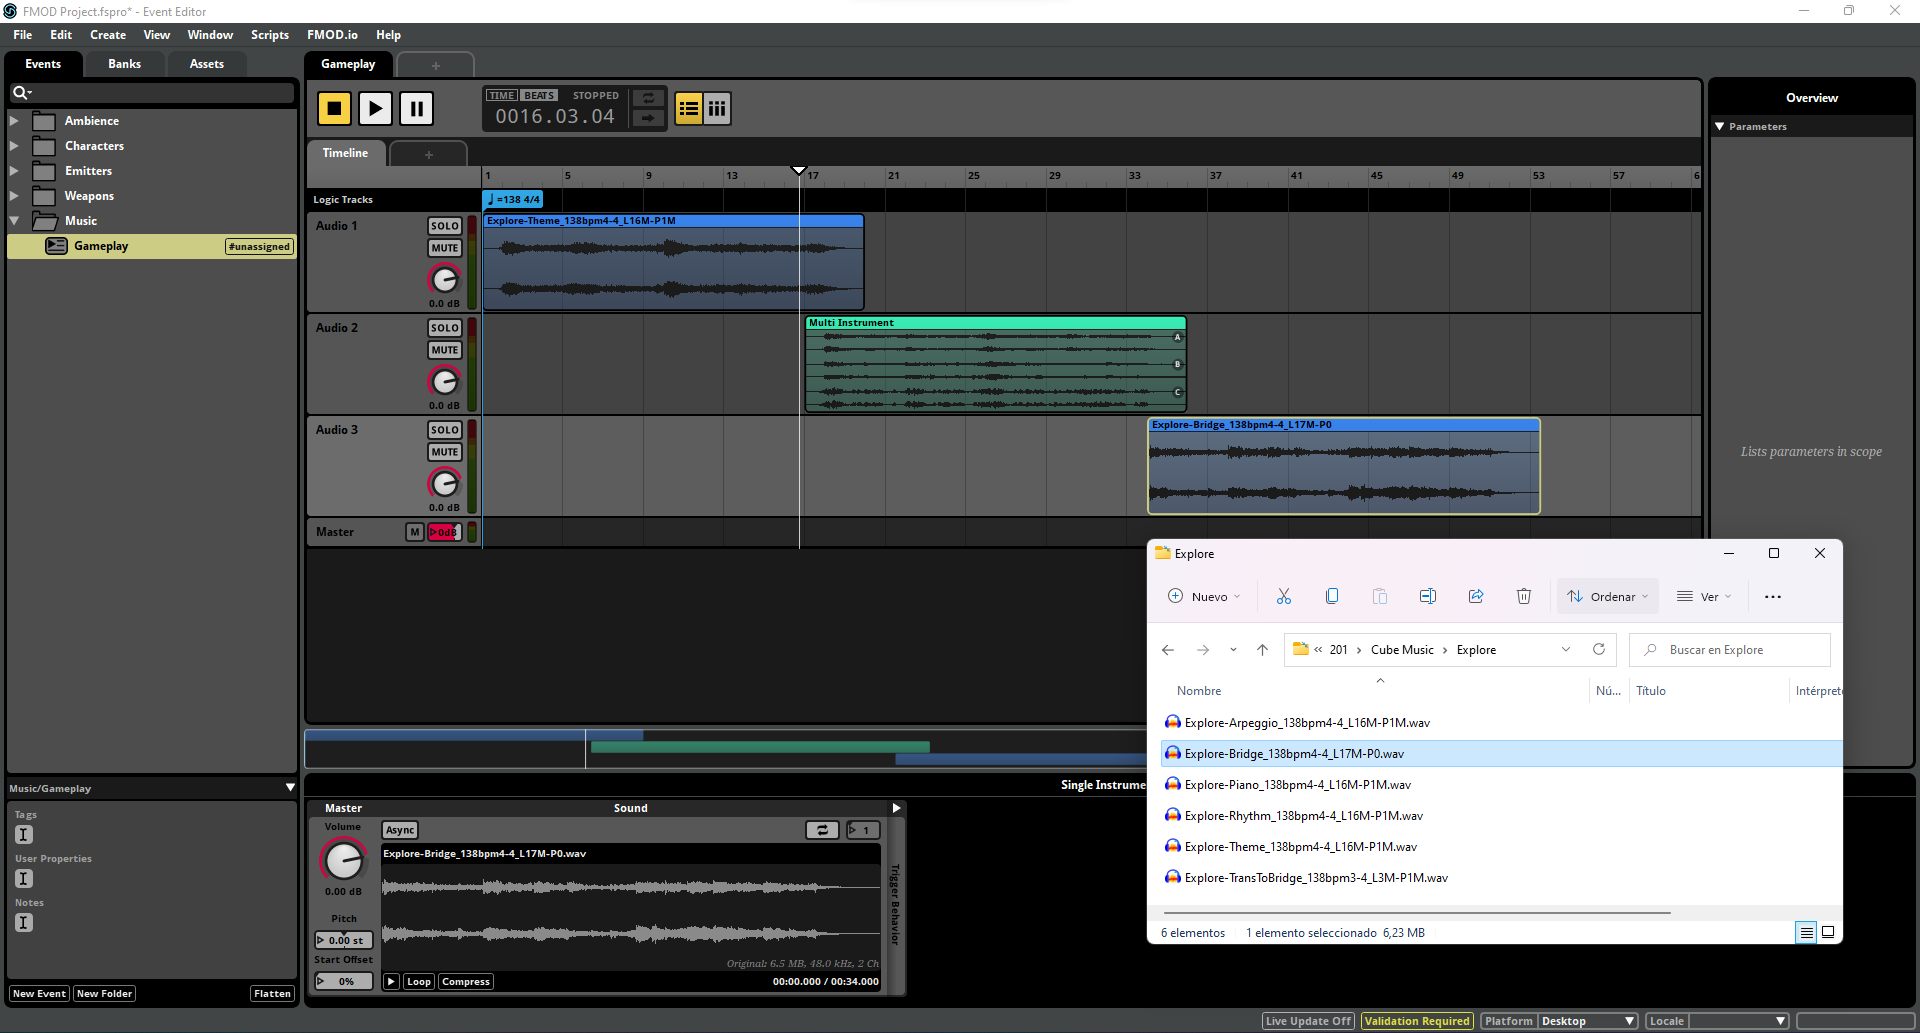Click Share icon in Explore window toolbar
The image size is (1920, 1033).
click(1476, 597)
